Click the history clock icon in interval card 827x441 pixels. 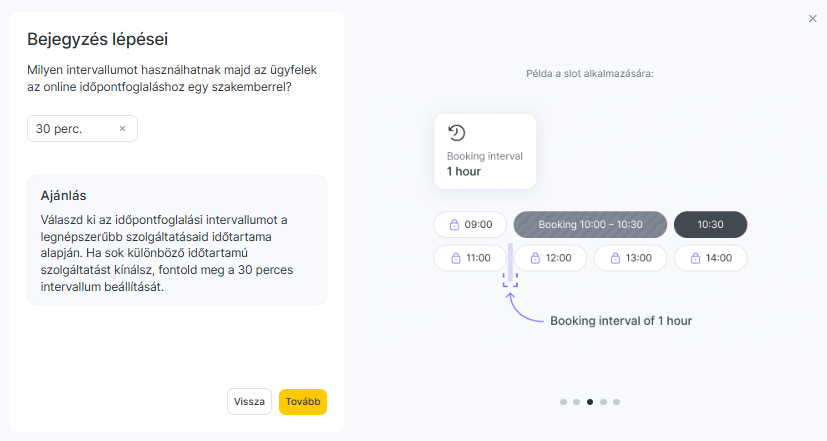tap(456, 134)
